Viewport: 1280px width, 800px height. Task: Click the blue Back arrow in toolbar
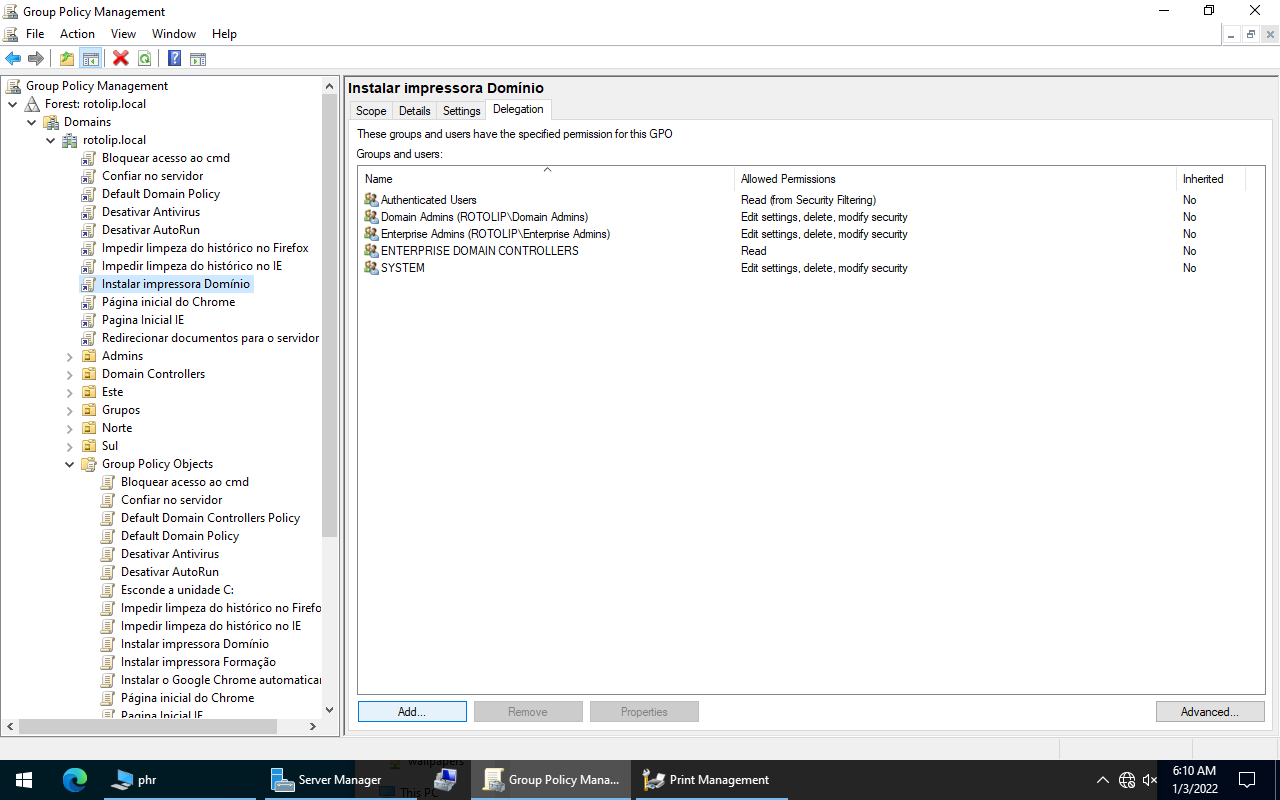point(13,59)
